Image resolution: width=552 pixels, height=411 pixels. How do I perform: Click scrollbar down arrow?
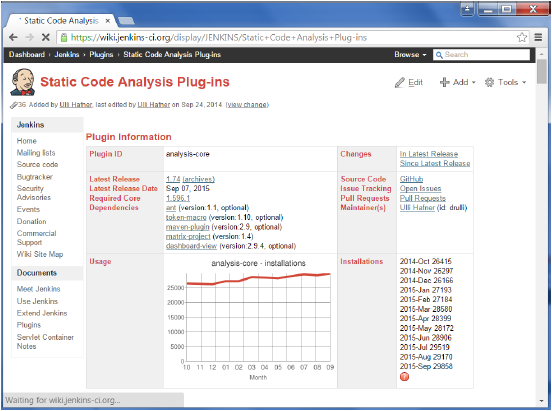pyautogui.click(x=542, y=400)
